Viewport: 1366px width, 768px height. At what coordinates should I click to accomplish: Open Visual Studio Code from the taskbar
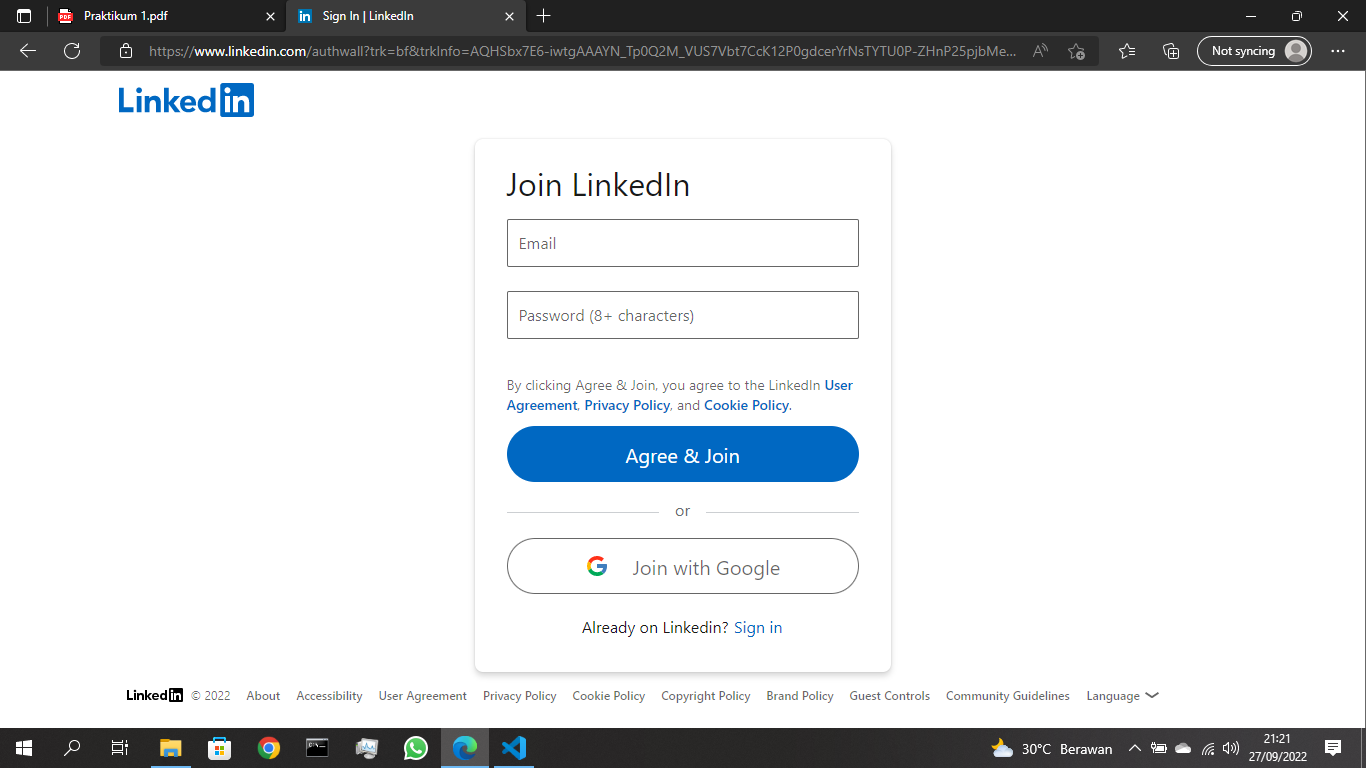[513, 748]
